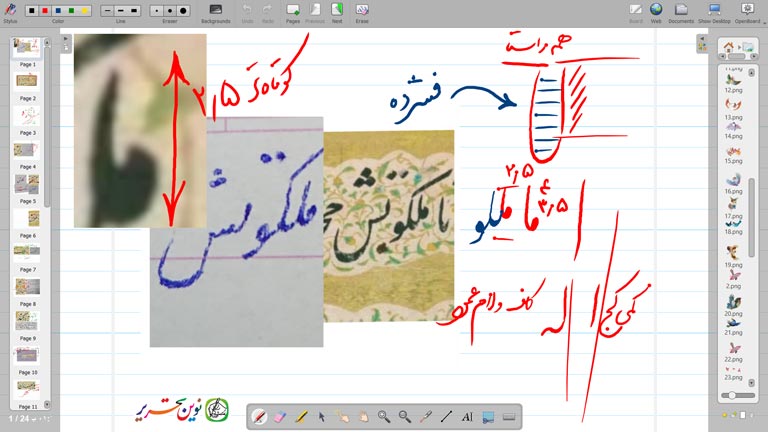768x432 pixels.
Task: Select the medium line width option
Action: (x=121, y=10)
